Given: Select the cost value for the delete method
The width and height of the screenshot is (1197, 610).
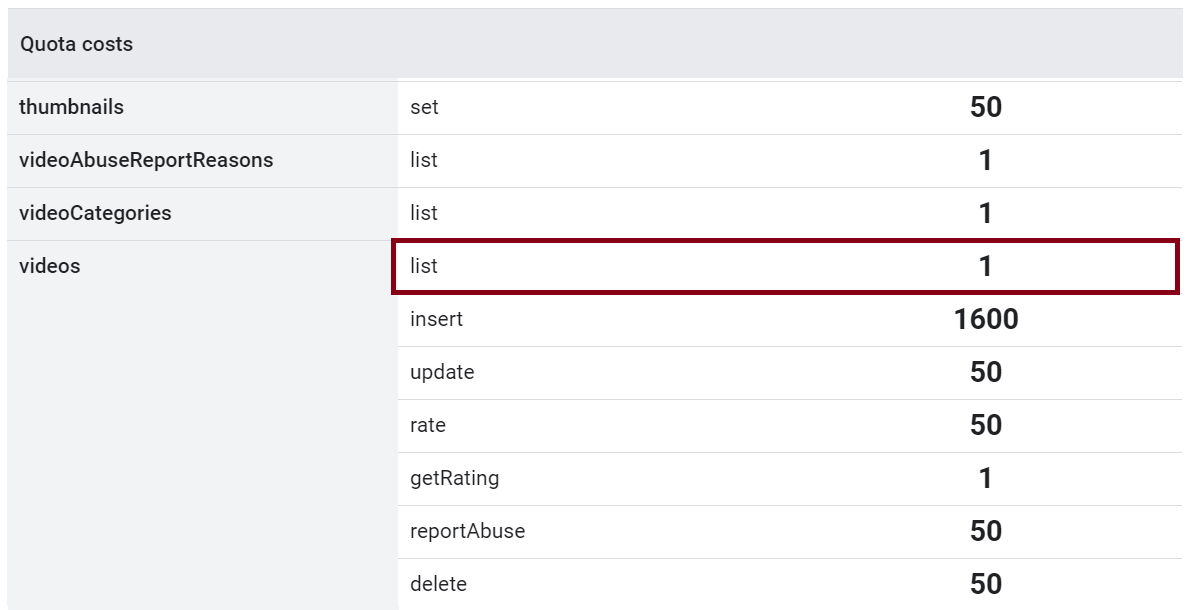Looking at the screenshot, I should coord(985,584).
